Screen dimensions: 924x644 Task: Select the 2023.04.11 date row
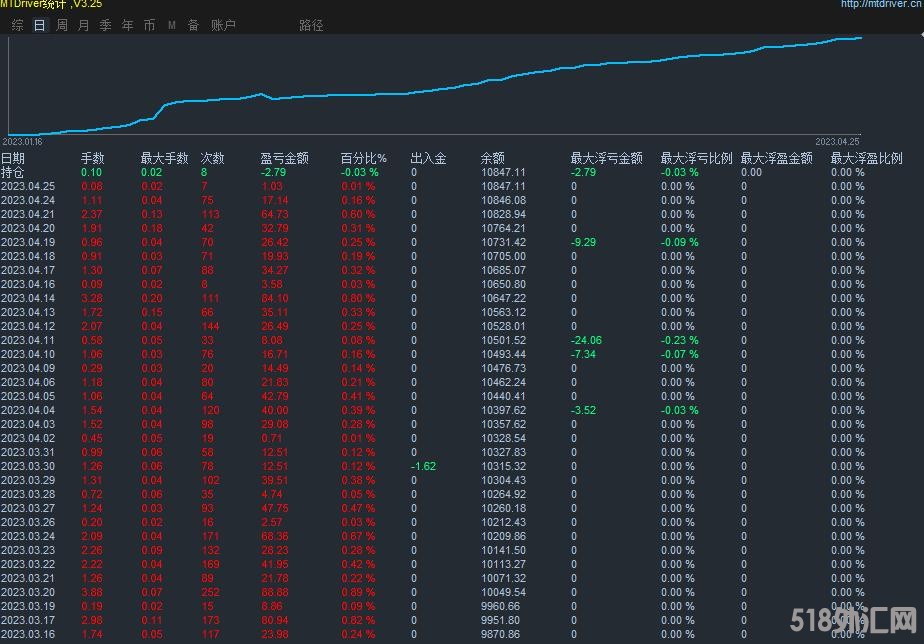tap(28, 340)
